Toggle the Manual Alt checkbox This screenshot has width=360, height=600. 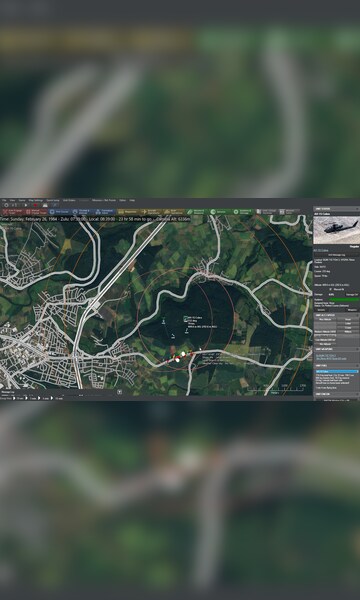tap(330, 289)
